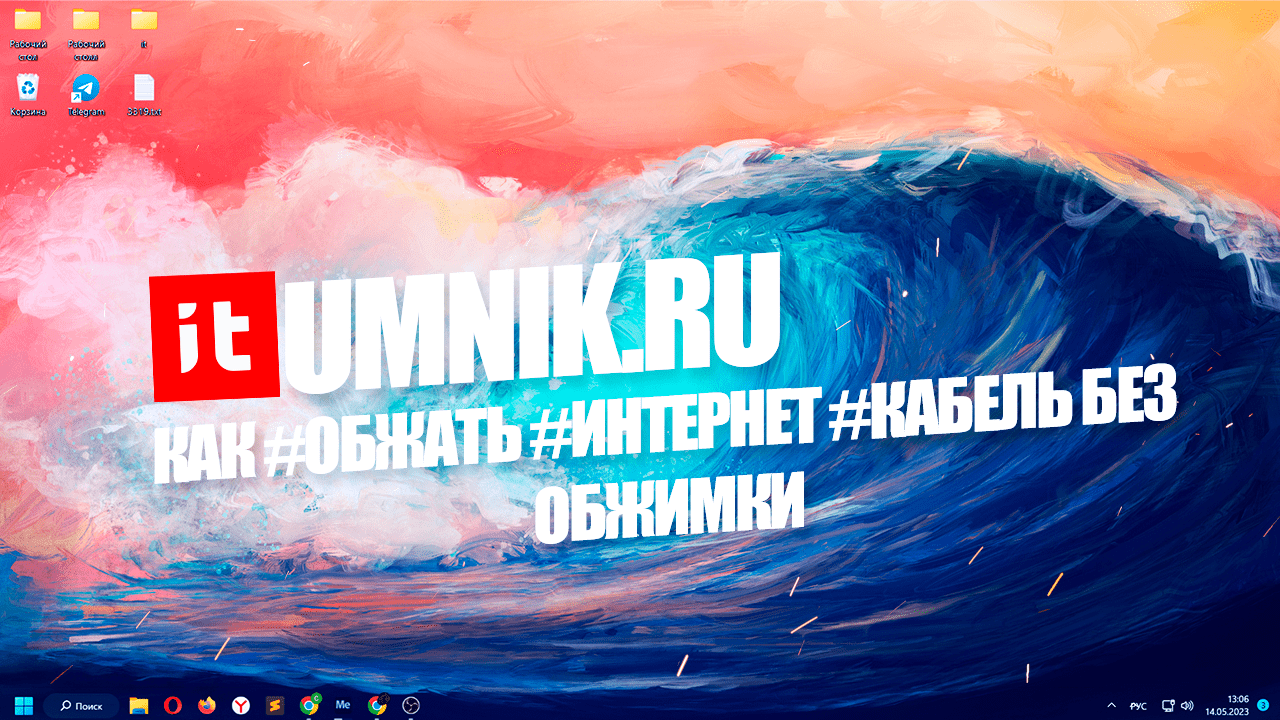Open the Windows Start menu
This screenshot has height=720, width=1280.
pos(22,705)
